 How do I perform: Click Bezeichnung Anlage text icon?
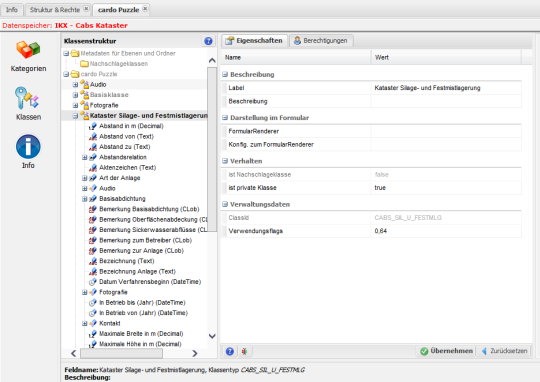(93, 271)
